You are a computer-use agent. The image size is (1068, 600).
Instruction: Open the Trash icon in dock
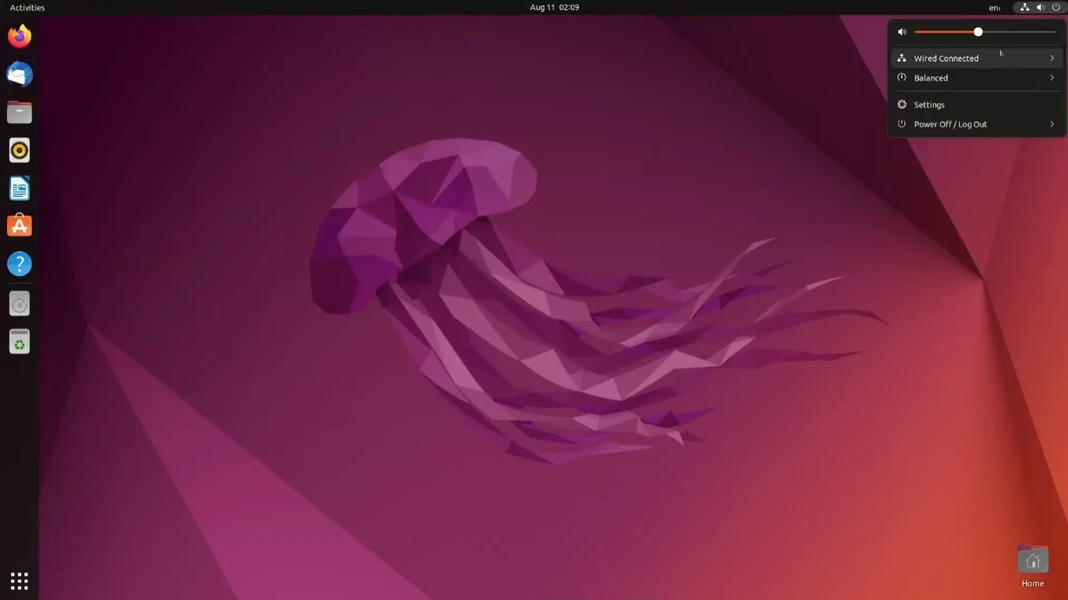[x=19, y=342]
